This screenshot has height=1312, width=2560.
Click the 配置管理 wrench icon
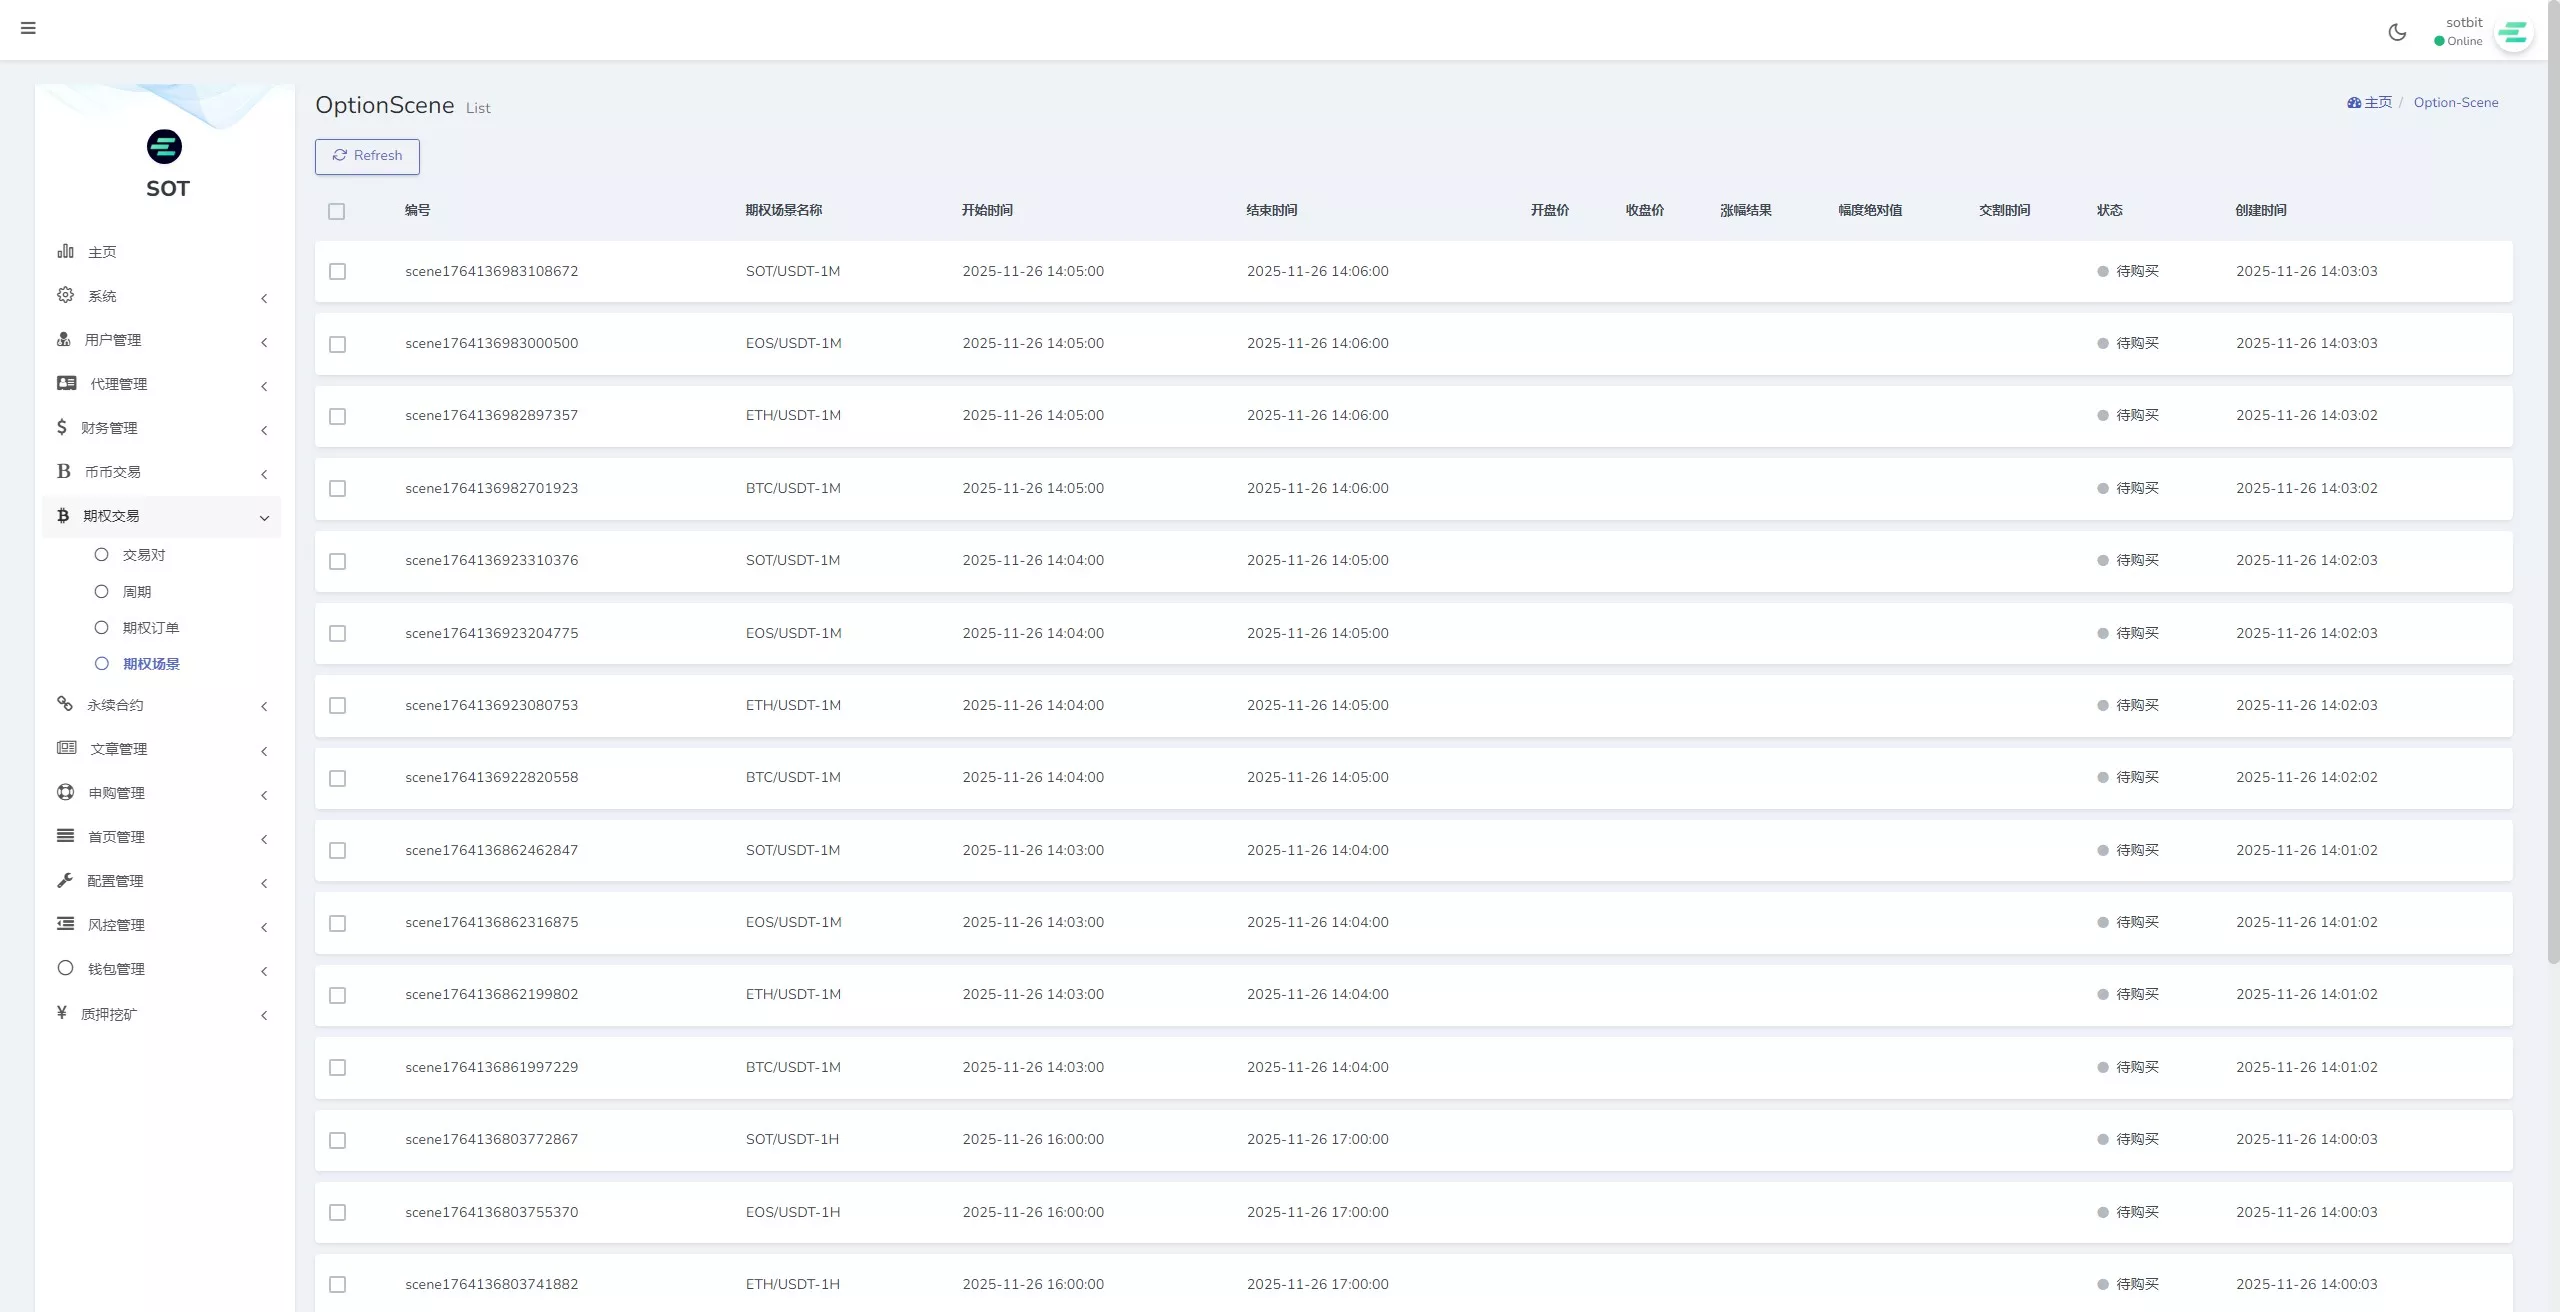[66, 880]
